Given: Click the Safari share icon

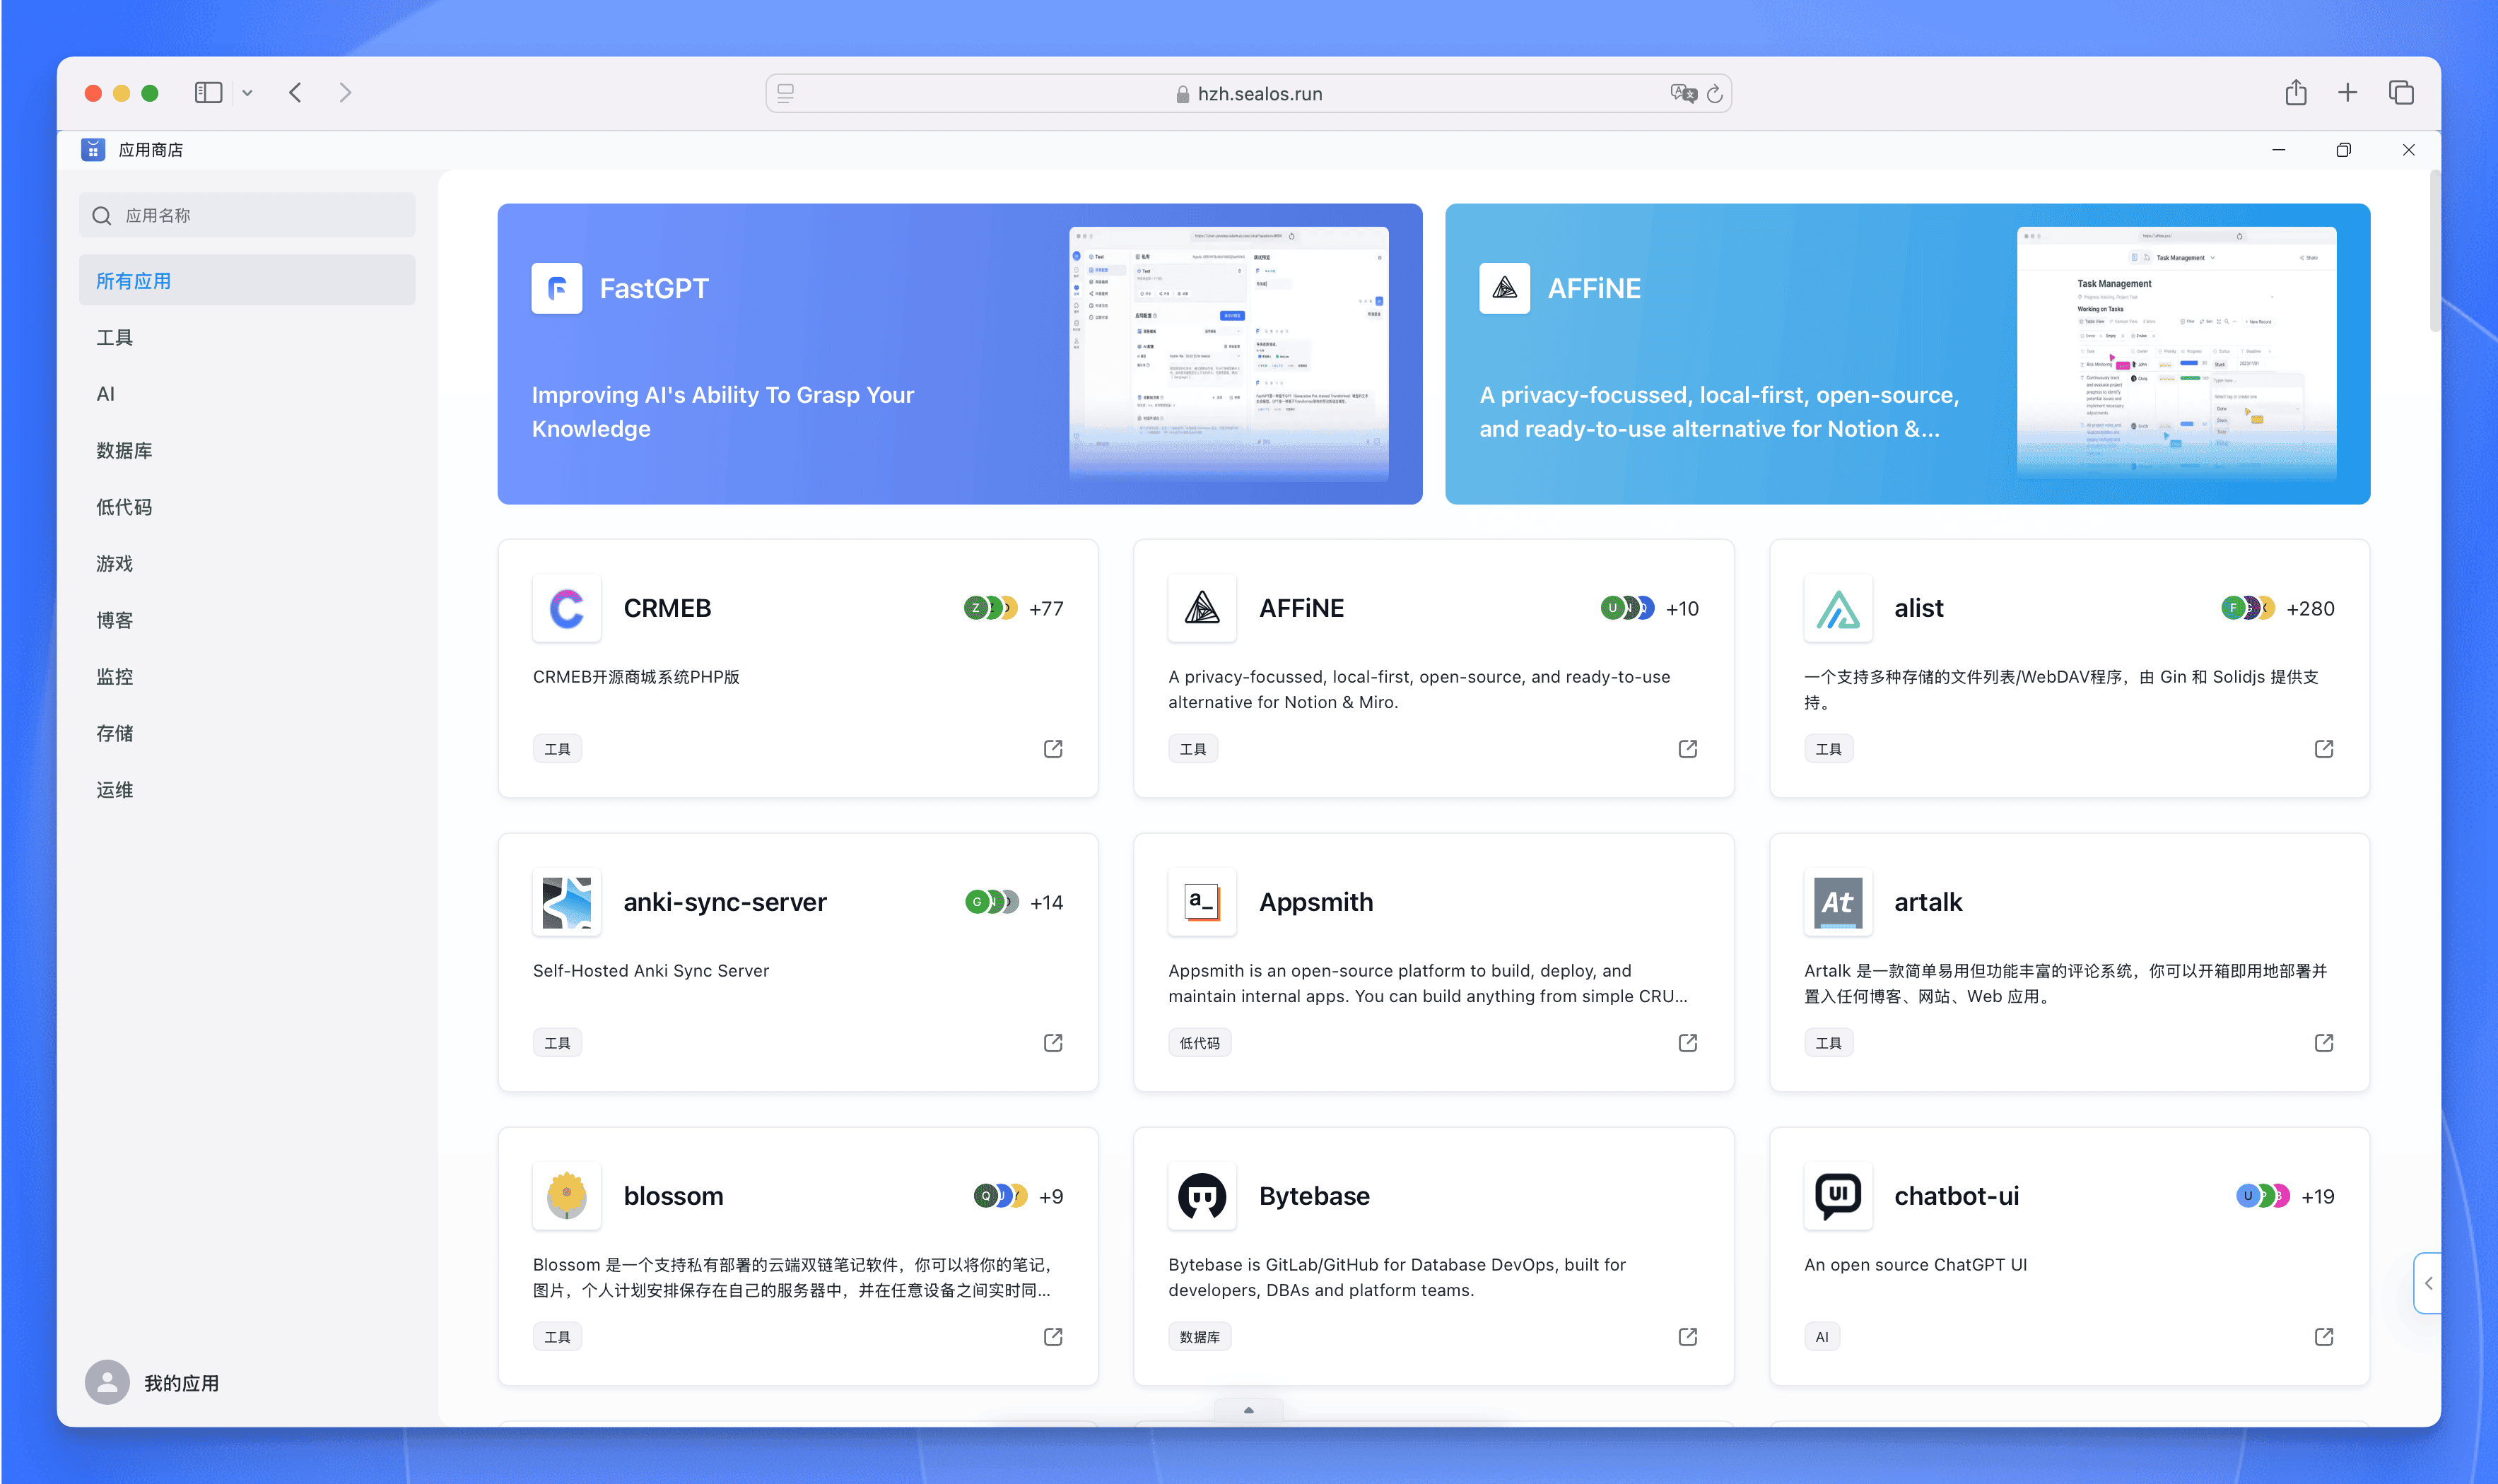Looking at the screenshot, I should pos(2295,93).
